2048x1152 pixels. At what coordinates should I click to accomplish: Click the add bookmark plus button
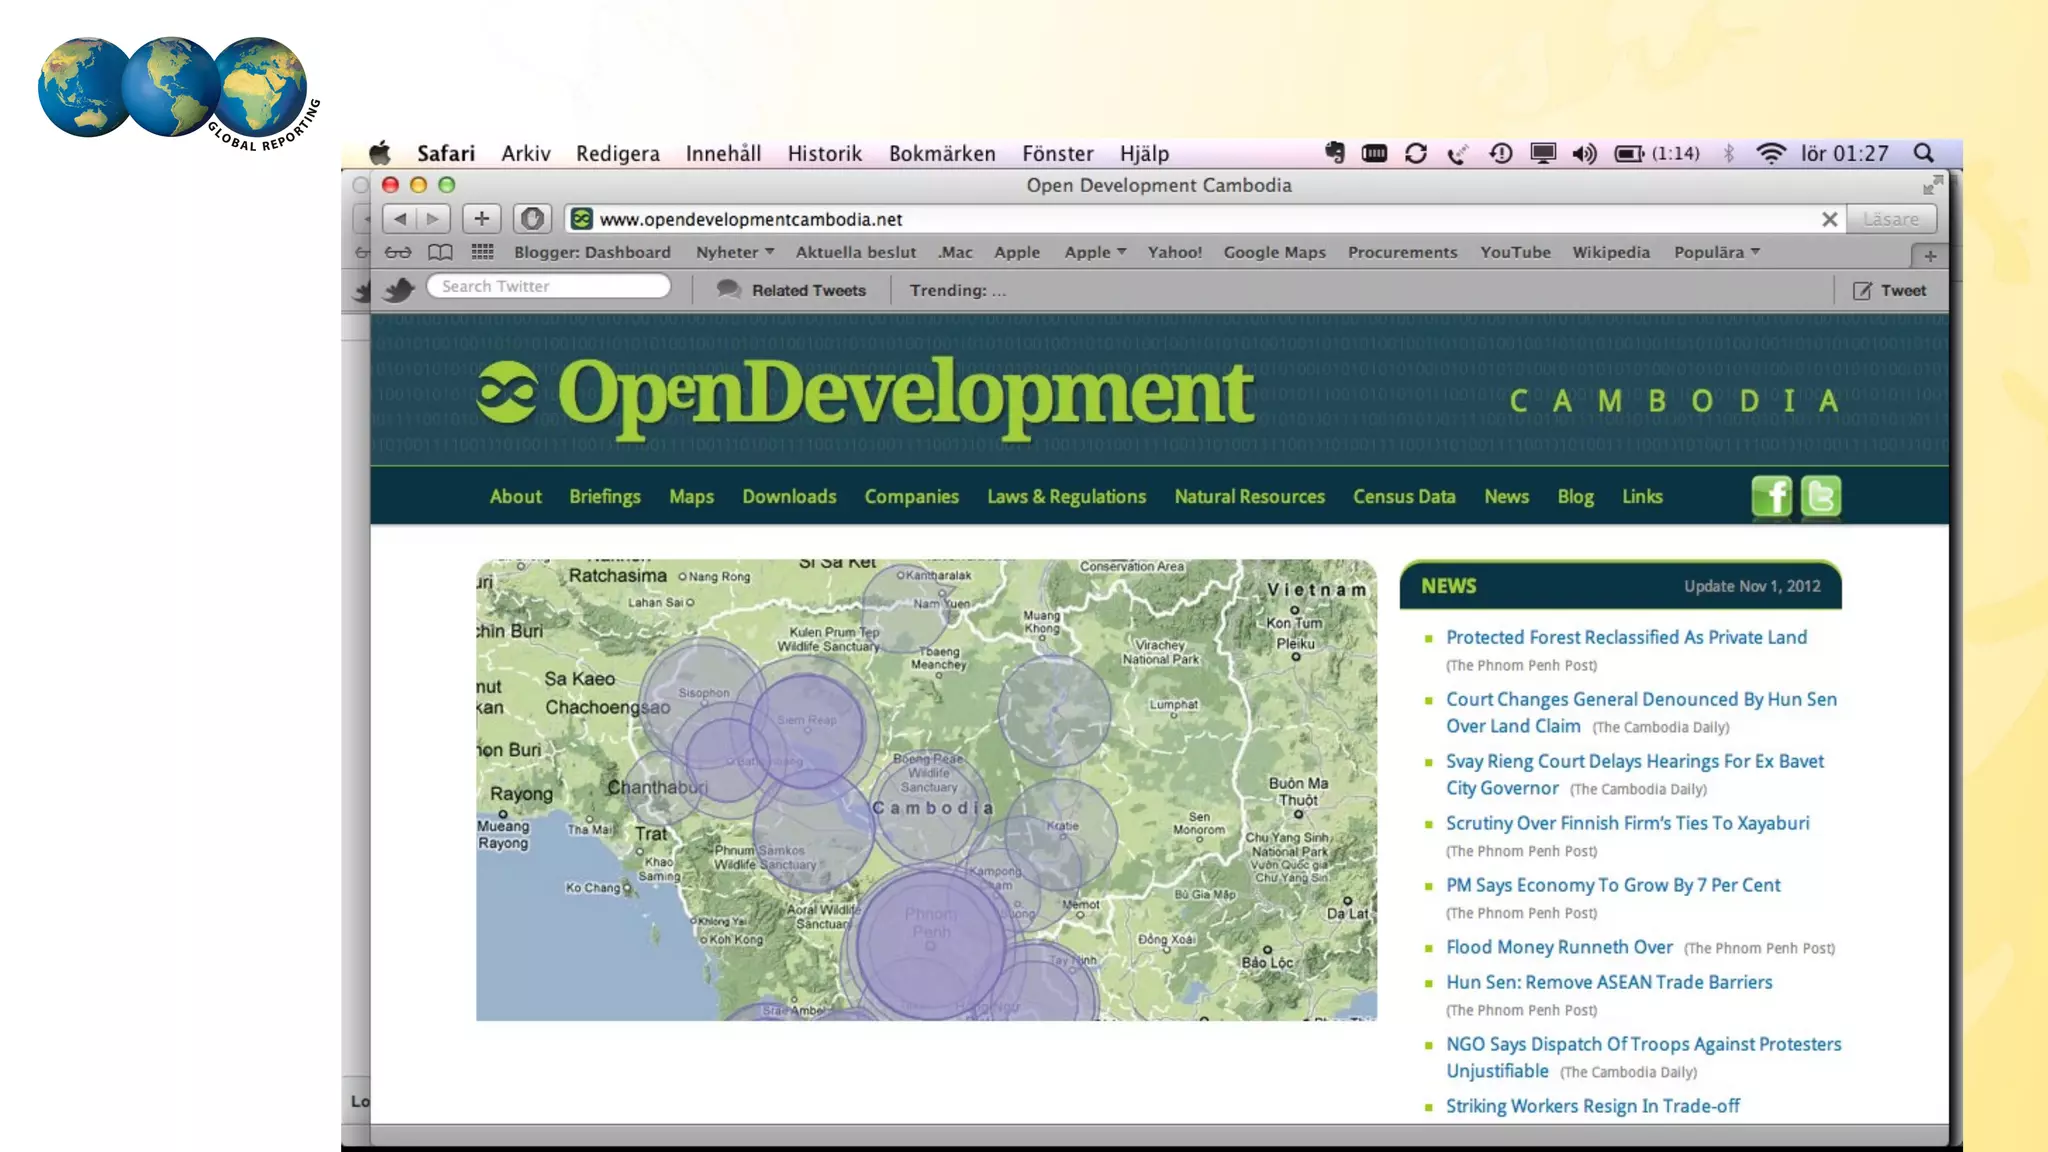point(481,219)
